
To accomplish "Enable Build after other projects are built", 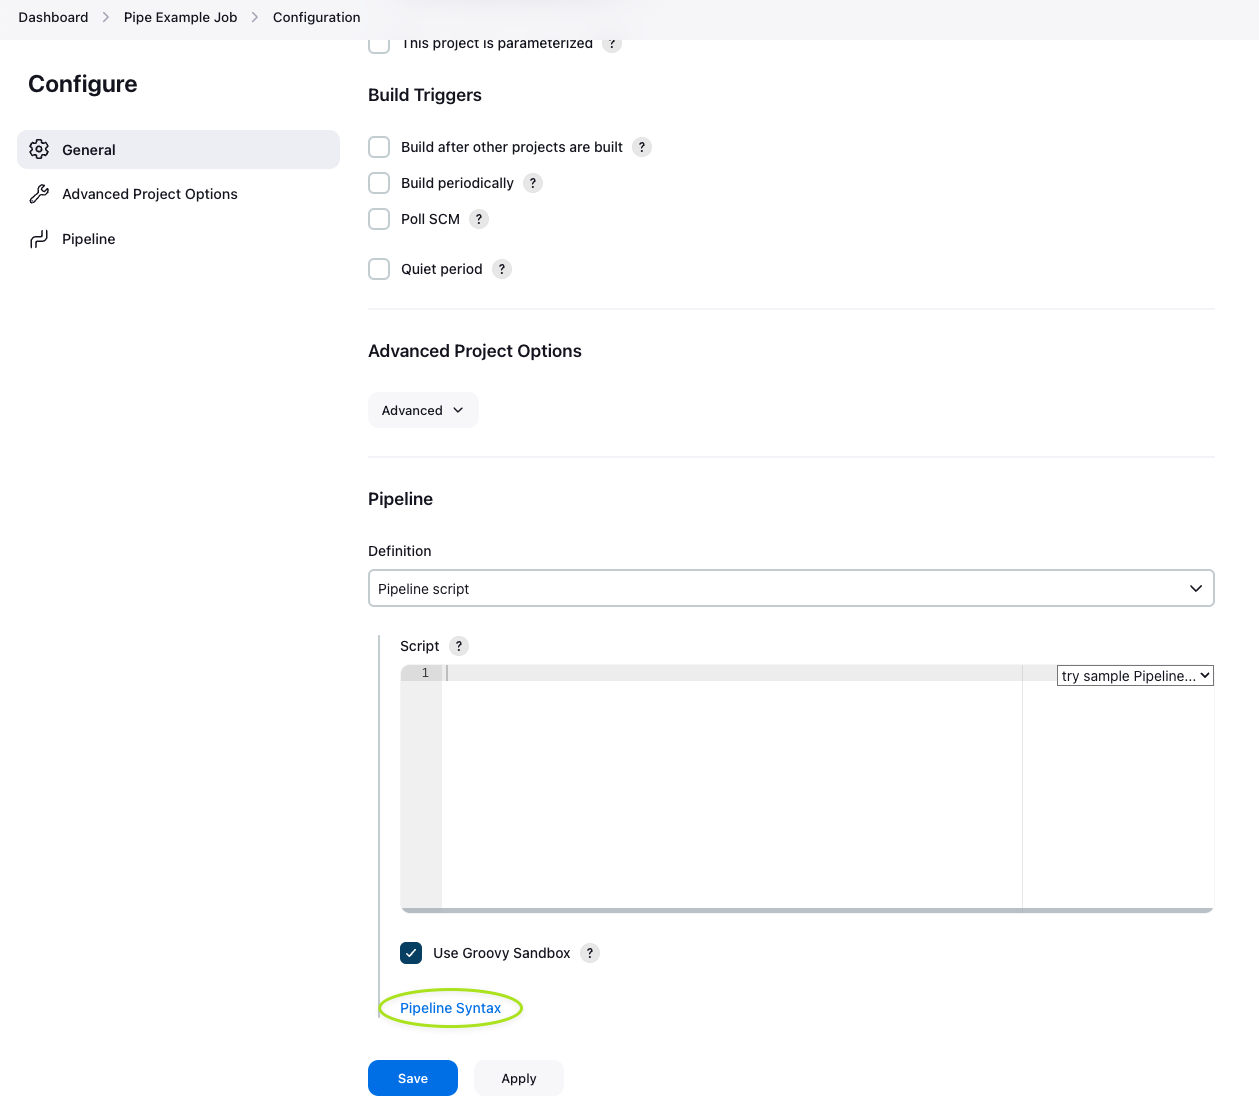I will point(379,147).
